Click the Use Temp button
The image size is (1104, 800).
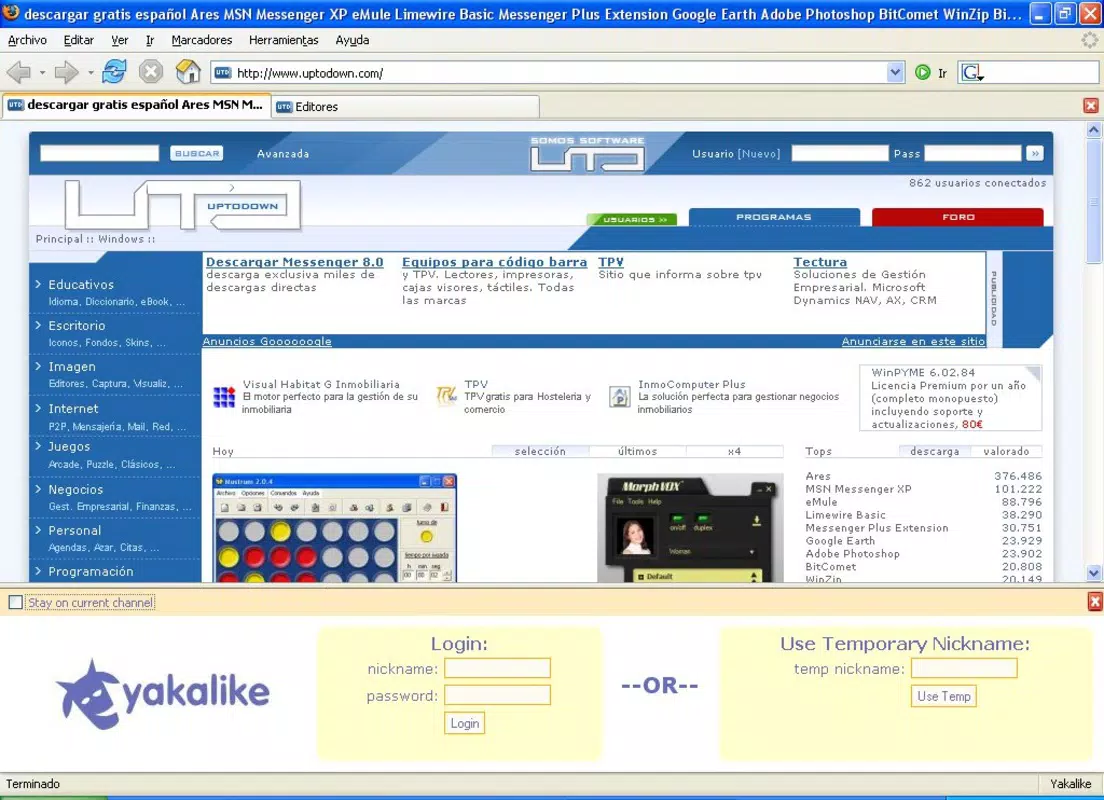(x=943, y=696)
